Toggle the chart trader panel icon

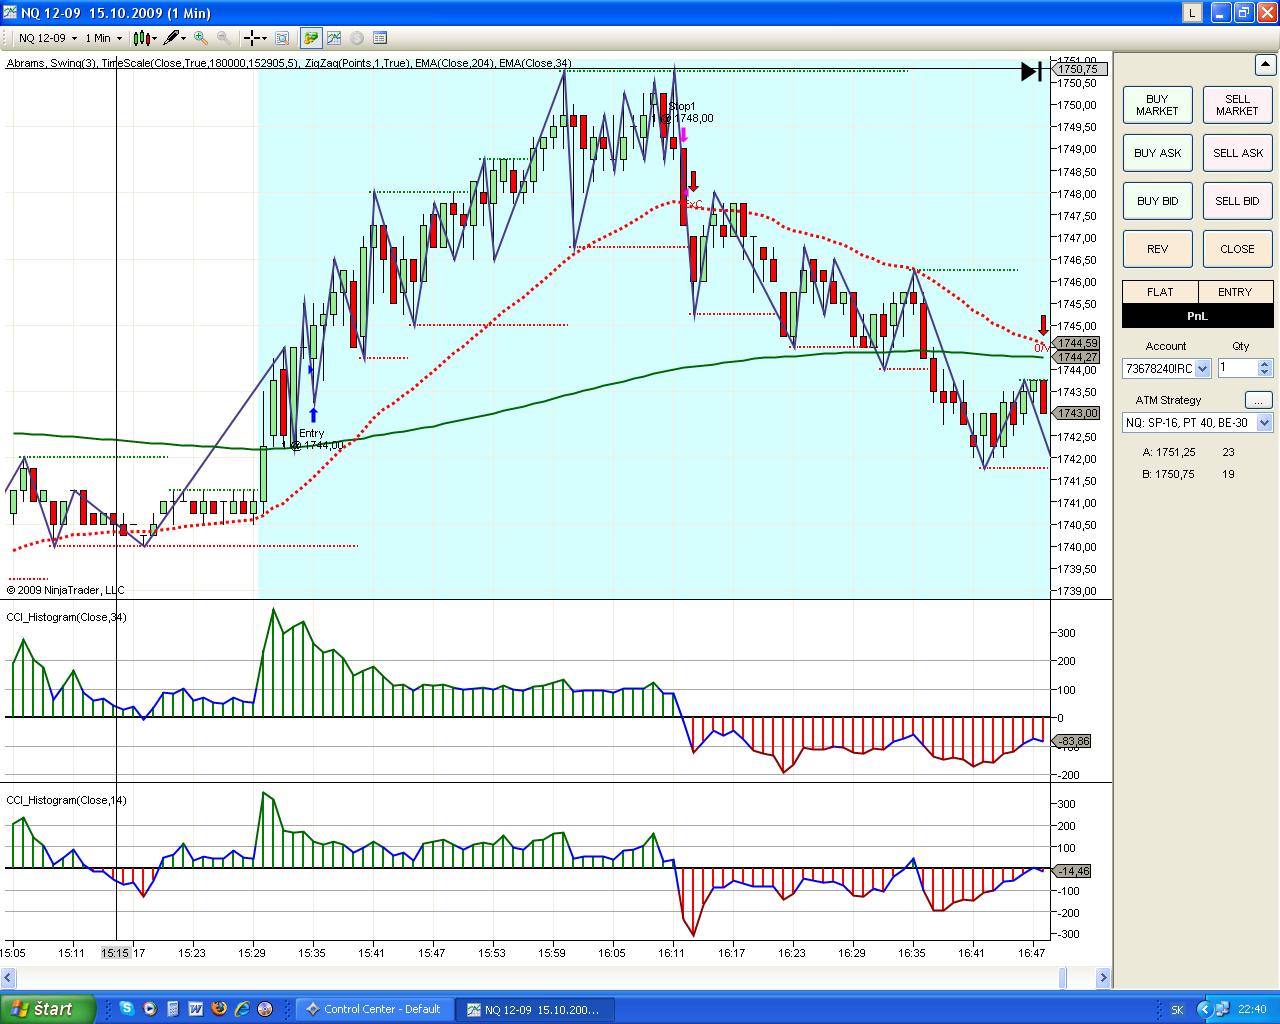pyautogui.click(x=312, y=38)
